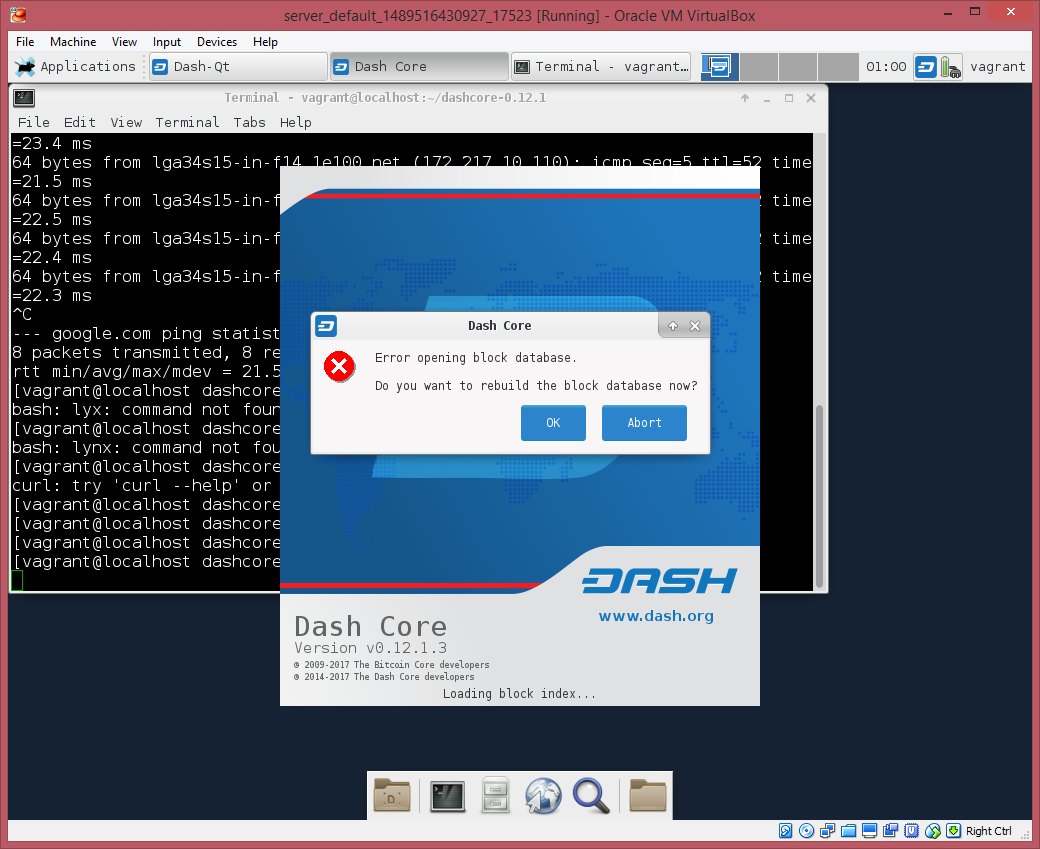Switch to the Terminal - vagrant taskbar window
1040x849 pixels.
click(x=601, y=66)
